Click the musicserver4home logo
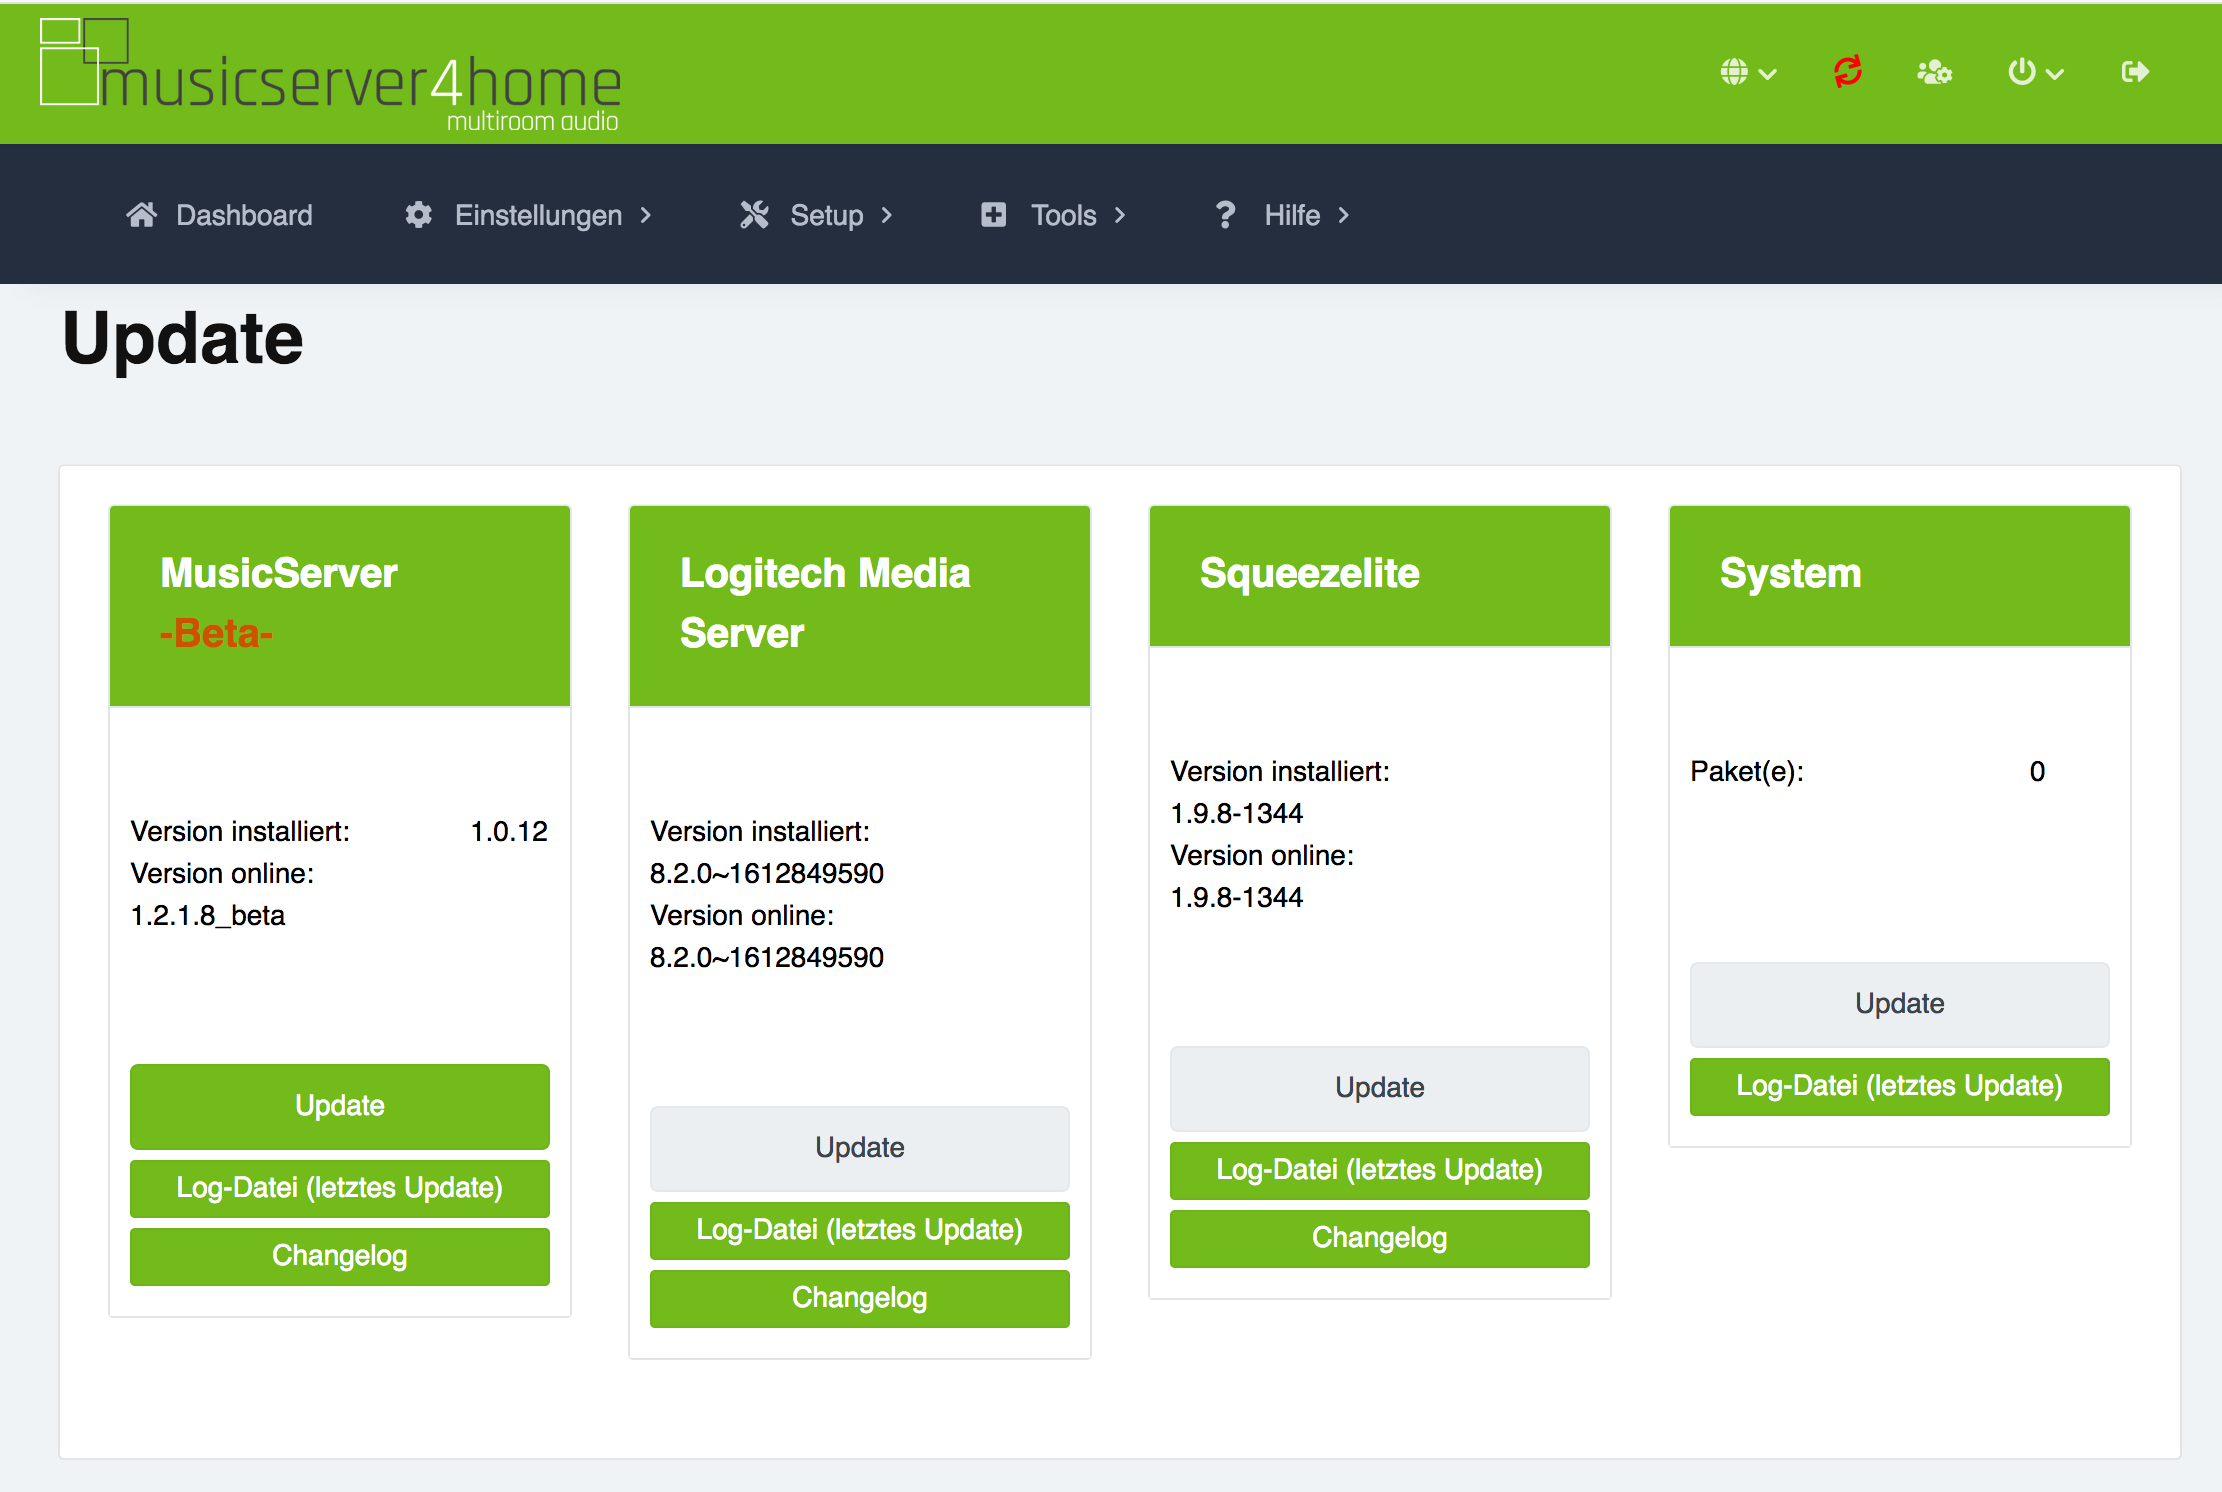Image resolution: width=2222 pixels, height=1492 pixels. (330, 77)
